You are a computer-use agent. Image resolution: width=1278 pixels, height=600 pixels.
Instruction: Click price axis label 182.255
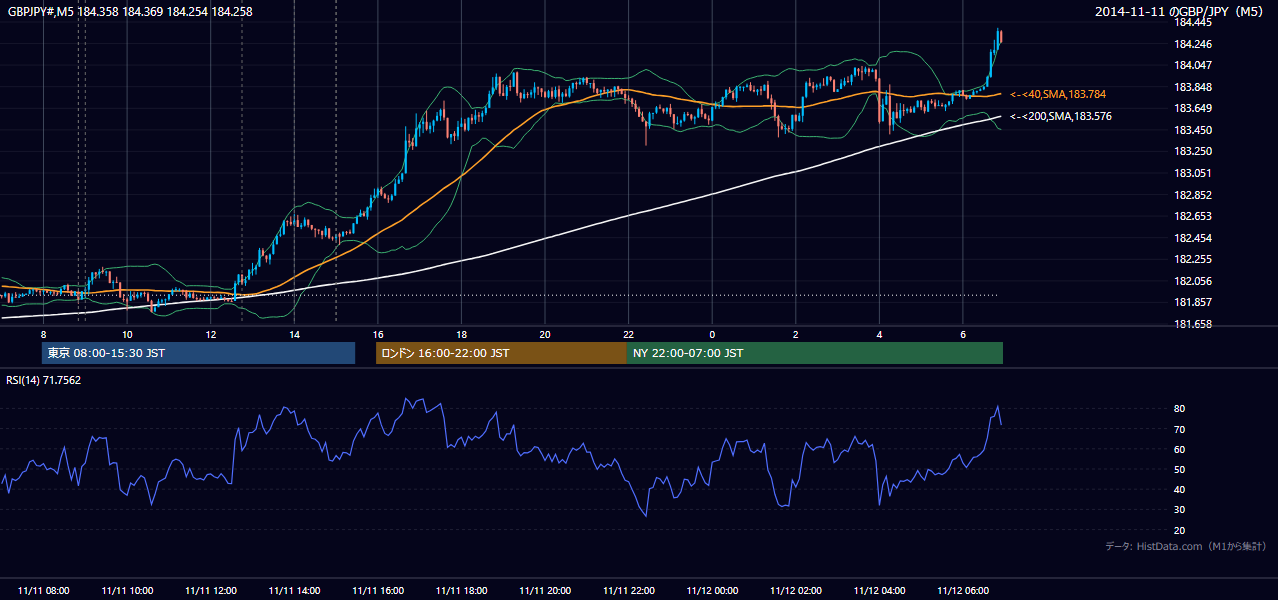click(1193, 259)
